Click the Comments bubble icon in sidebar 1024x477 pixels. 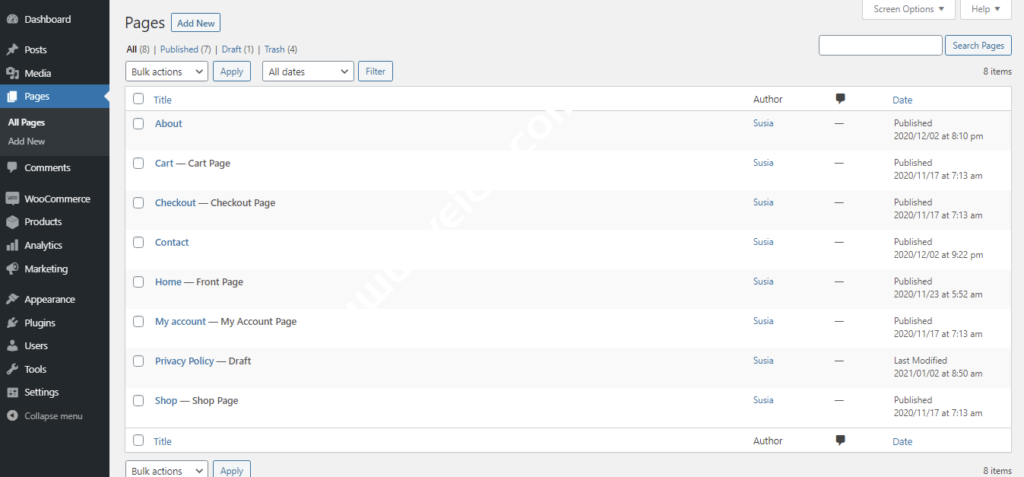click(12, 167)
